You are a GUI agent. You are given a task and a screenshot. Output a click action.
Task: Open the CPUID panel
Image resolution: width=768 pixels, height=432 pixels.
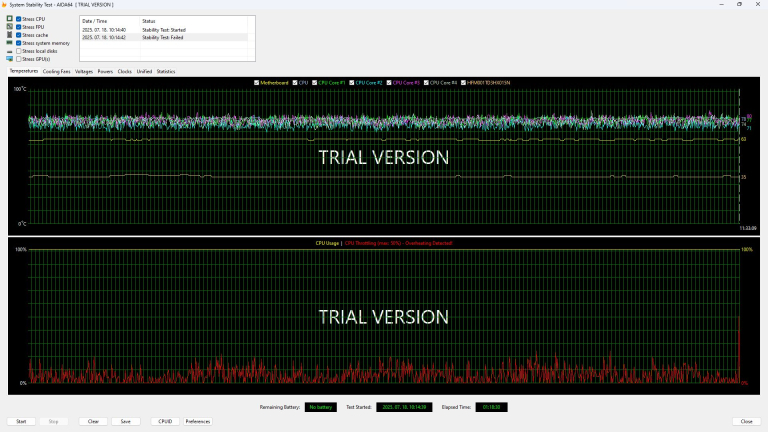pos(165,421)
